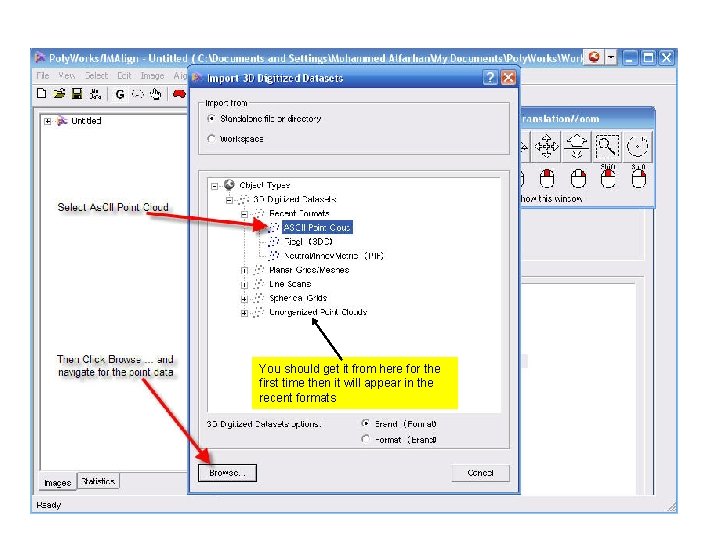
Task: Select the Riegl (3DD) format item
Action: [308, 242]
